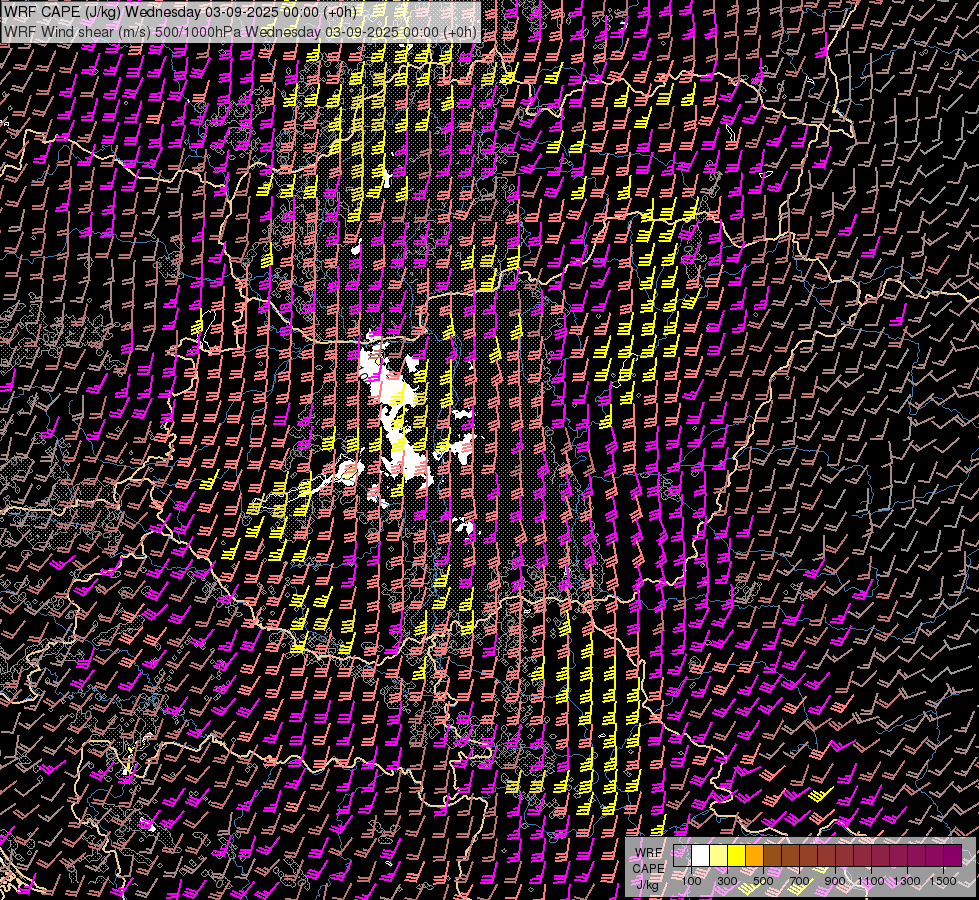
Task: Select the white 100 J/kg legend swatch
Action: pos(701,856)
